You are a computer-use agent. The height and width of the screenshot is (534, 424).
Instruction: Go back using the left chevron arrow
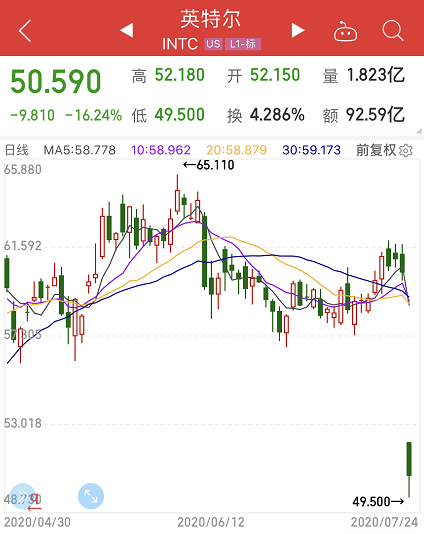point(25,31)
